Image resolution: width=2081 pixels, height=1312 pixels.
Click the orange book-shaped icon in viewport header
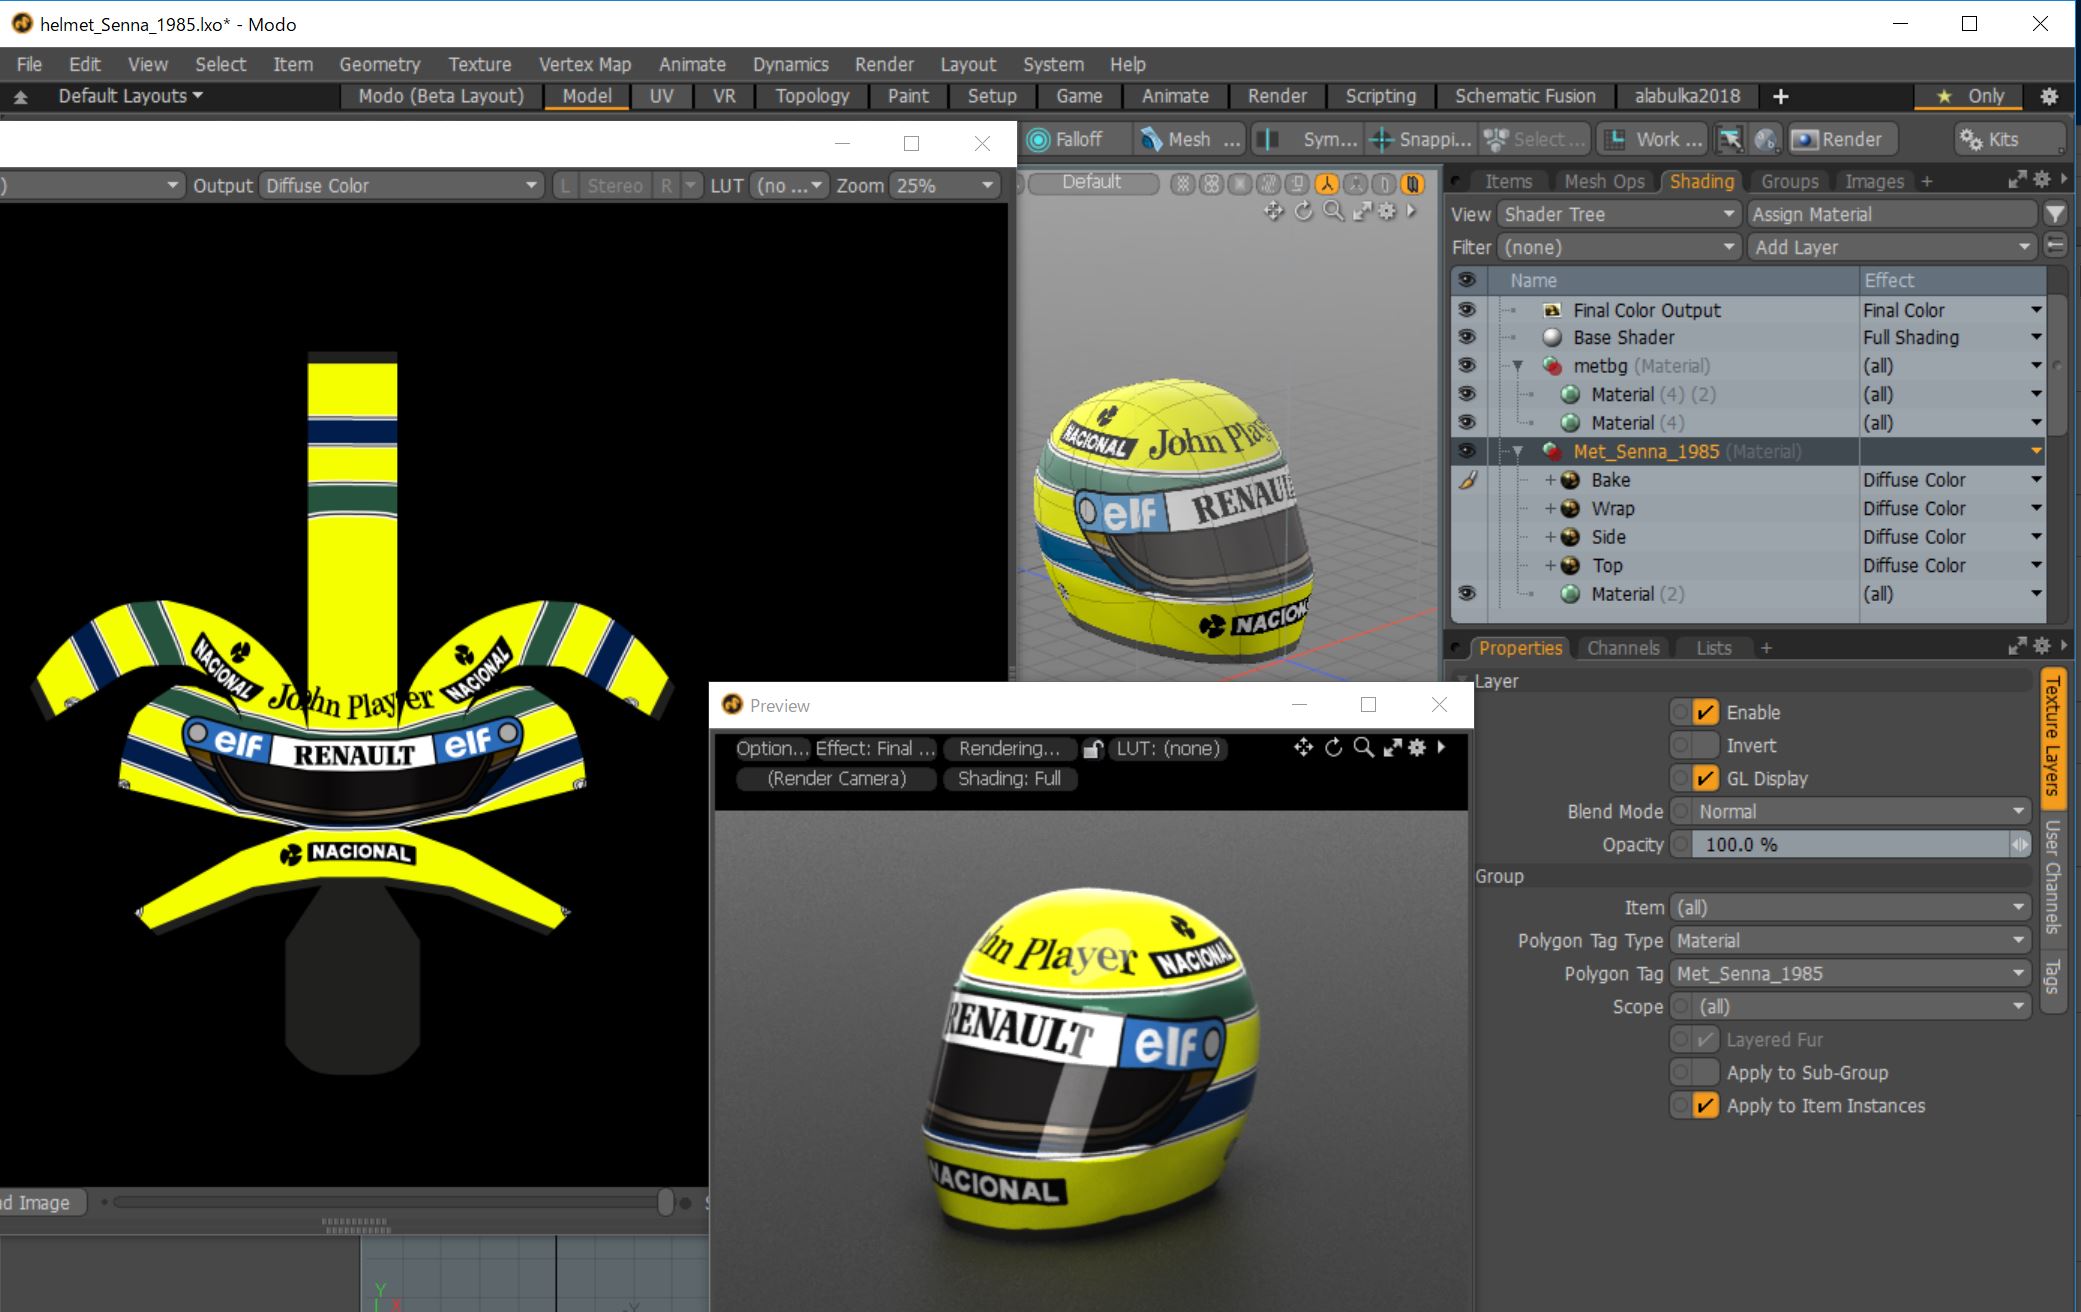click(1412, 184)
